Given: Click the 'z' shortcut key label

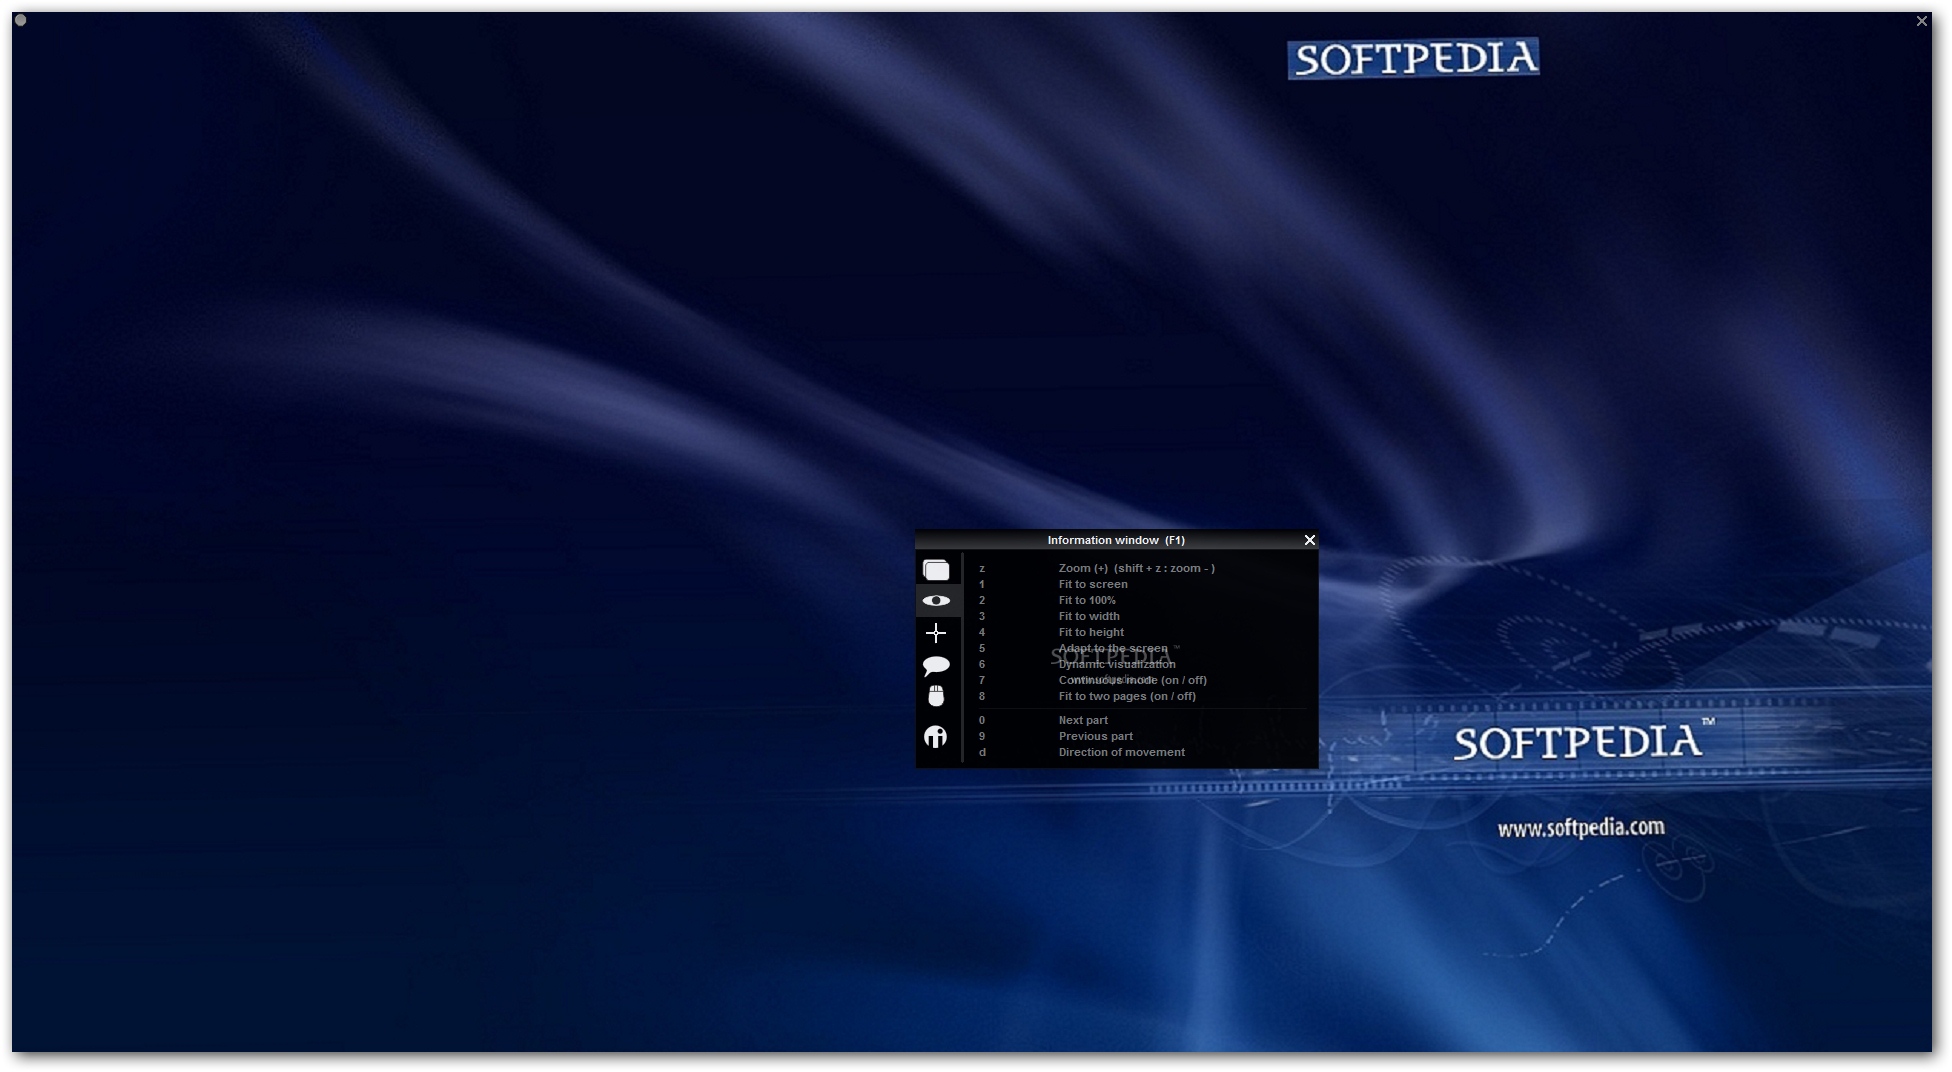Looking at the screenshot, I should coord(982,568).
